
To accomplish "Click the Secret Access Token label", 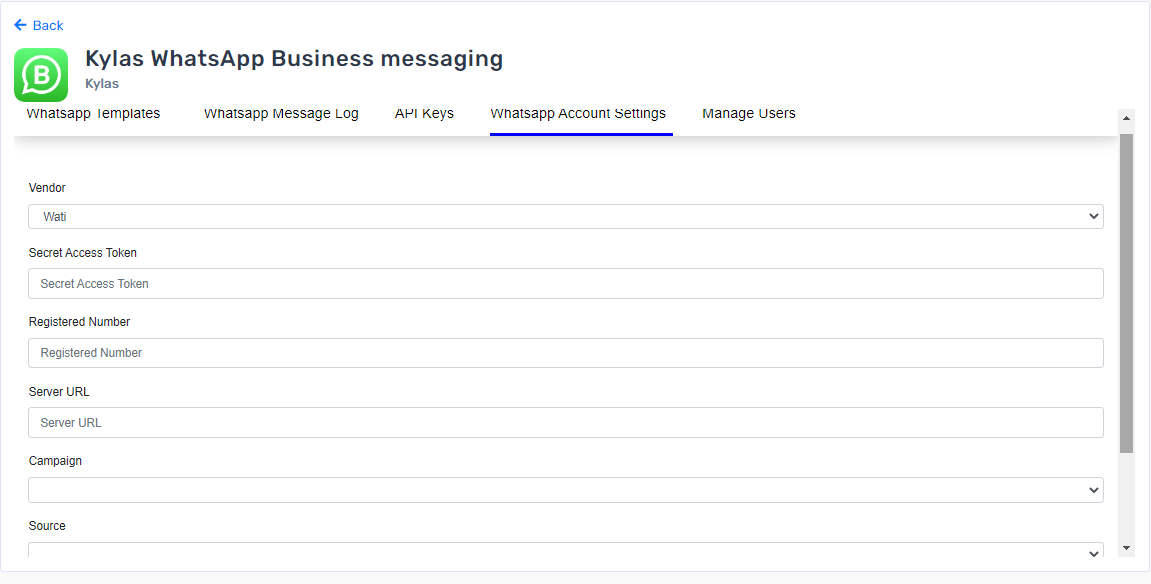I will 83,252.
